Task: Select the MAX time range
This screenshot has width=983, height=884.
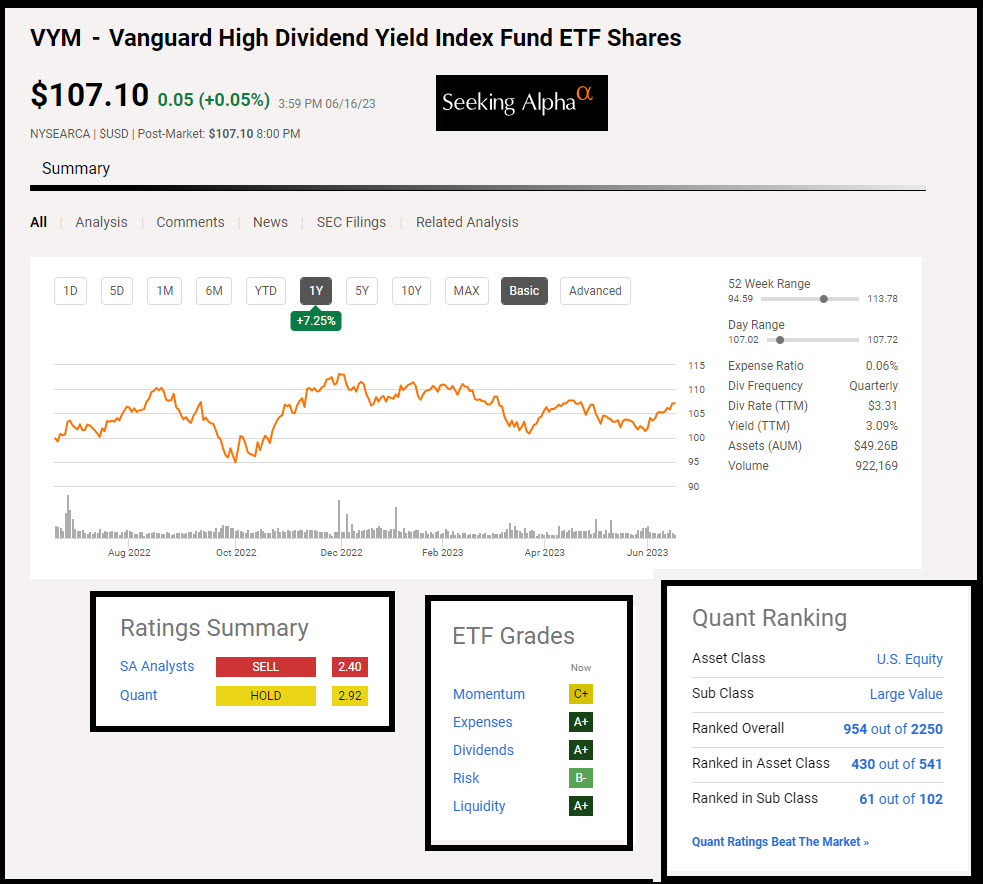Action: click(466, 291)
